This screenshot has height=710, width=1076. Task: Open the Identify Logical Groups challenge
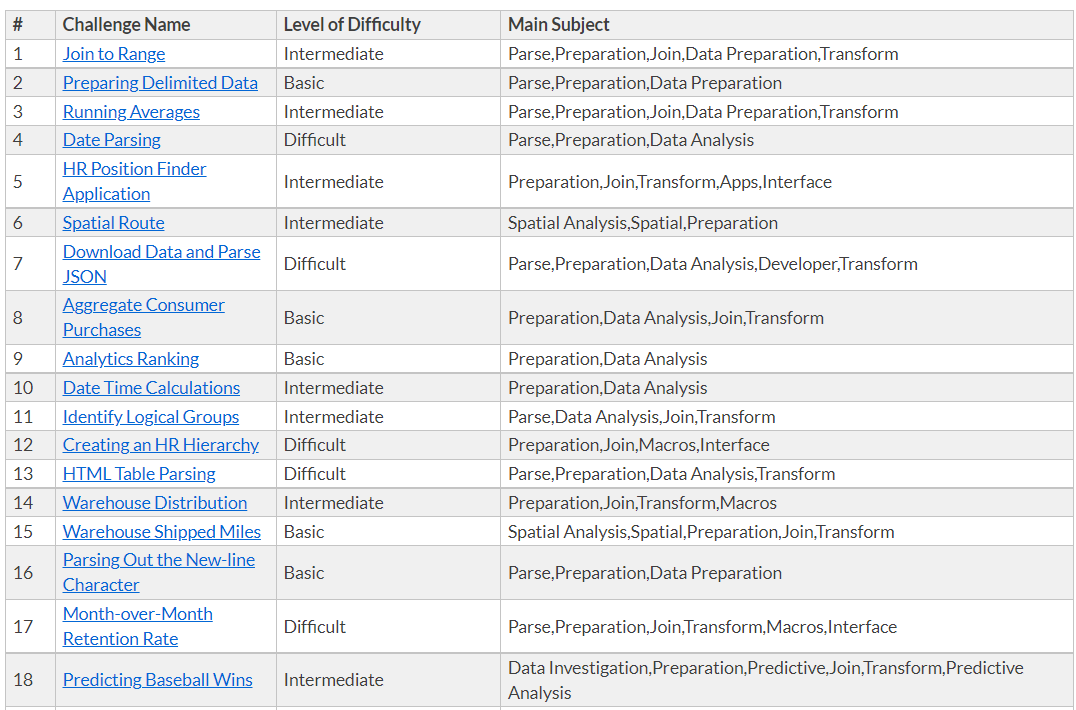pyautogui.click(x=151, y=417)
